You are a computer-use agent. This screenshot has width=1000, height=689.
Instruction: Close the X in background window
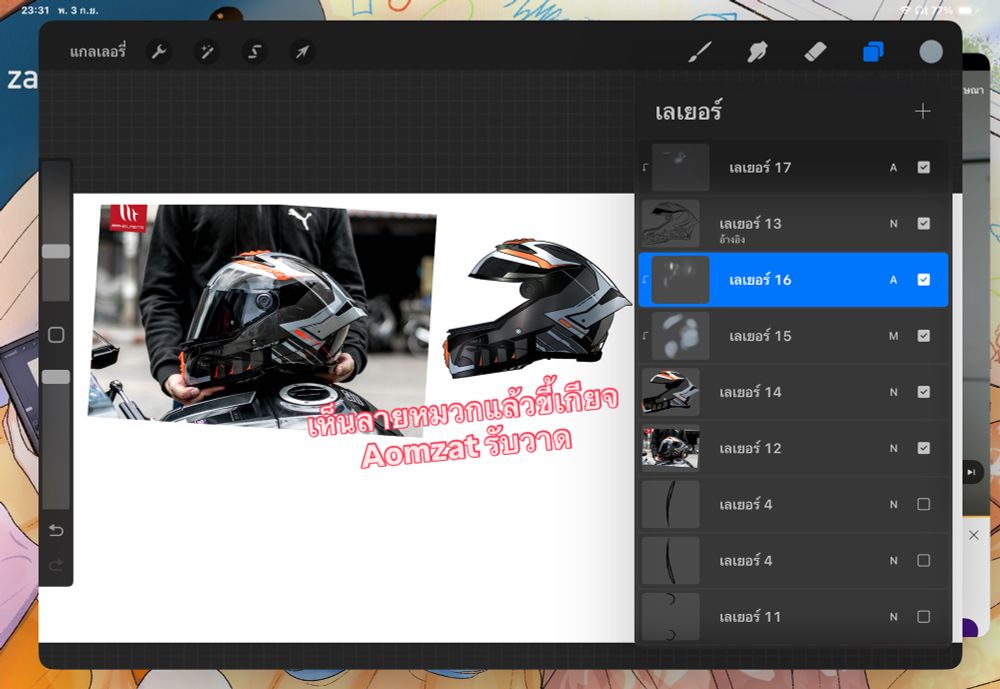tap(973, 535)
